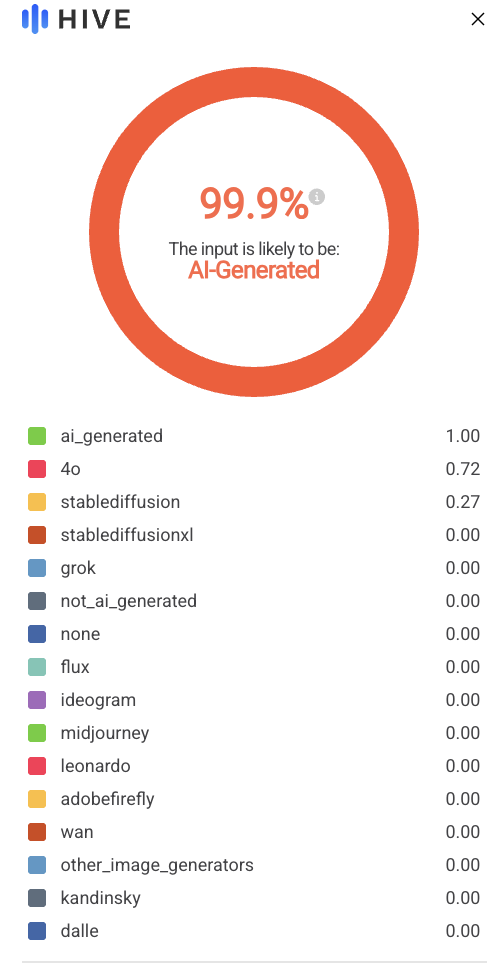The width and height of the screenshot is (504, 978).
Task: Click the blue grok swatch
Action: tap(37, 568)
